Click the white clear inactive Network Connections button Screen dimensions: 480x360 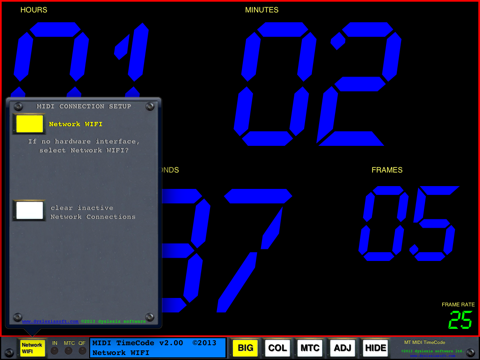[x=29, y=210]
